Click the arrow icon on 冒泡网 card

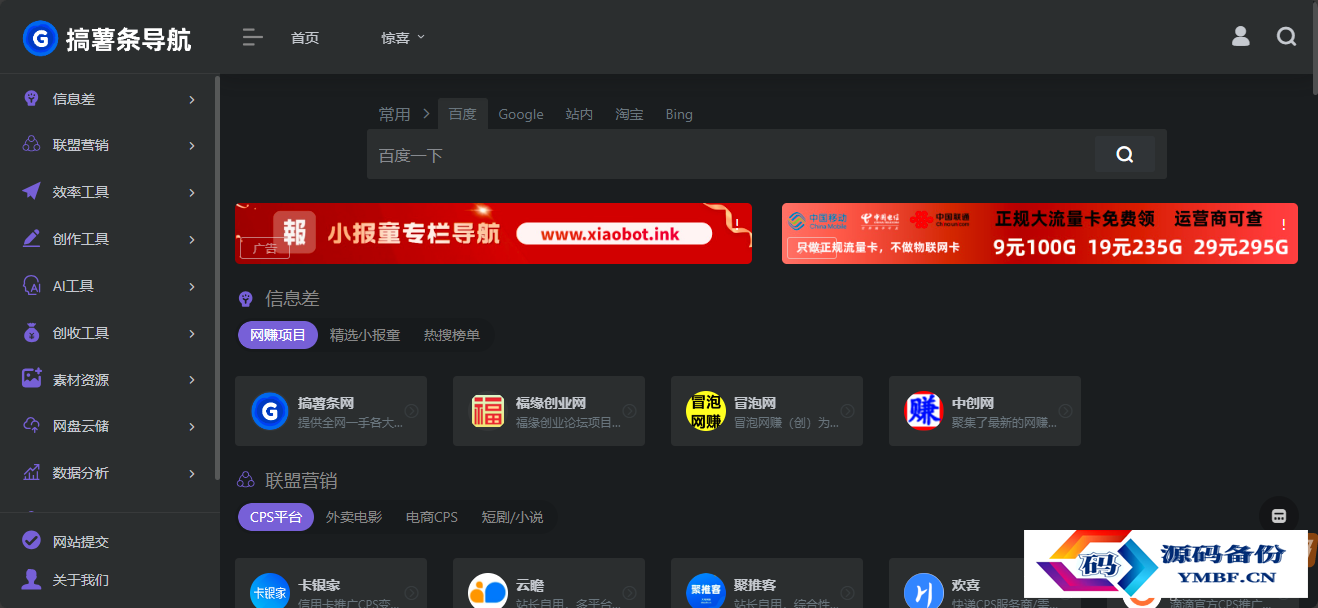[x=848, y=411]
